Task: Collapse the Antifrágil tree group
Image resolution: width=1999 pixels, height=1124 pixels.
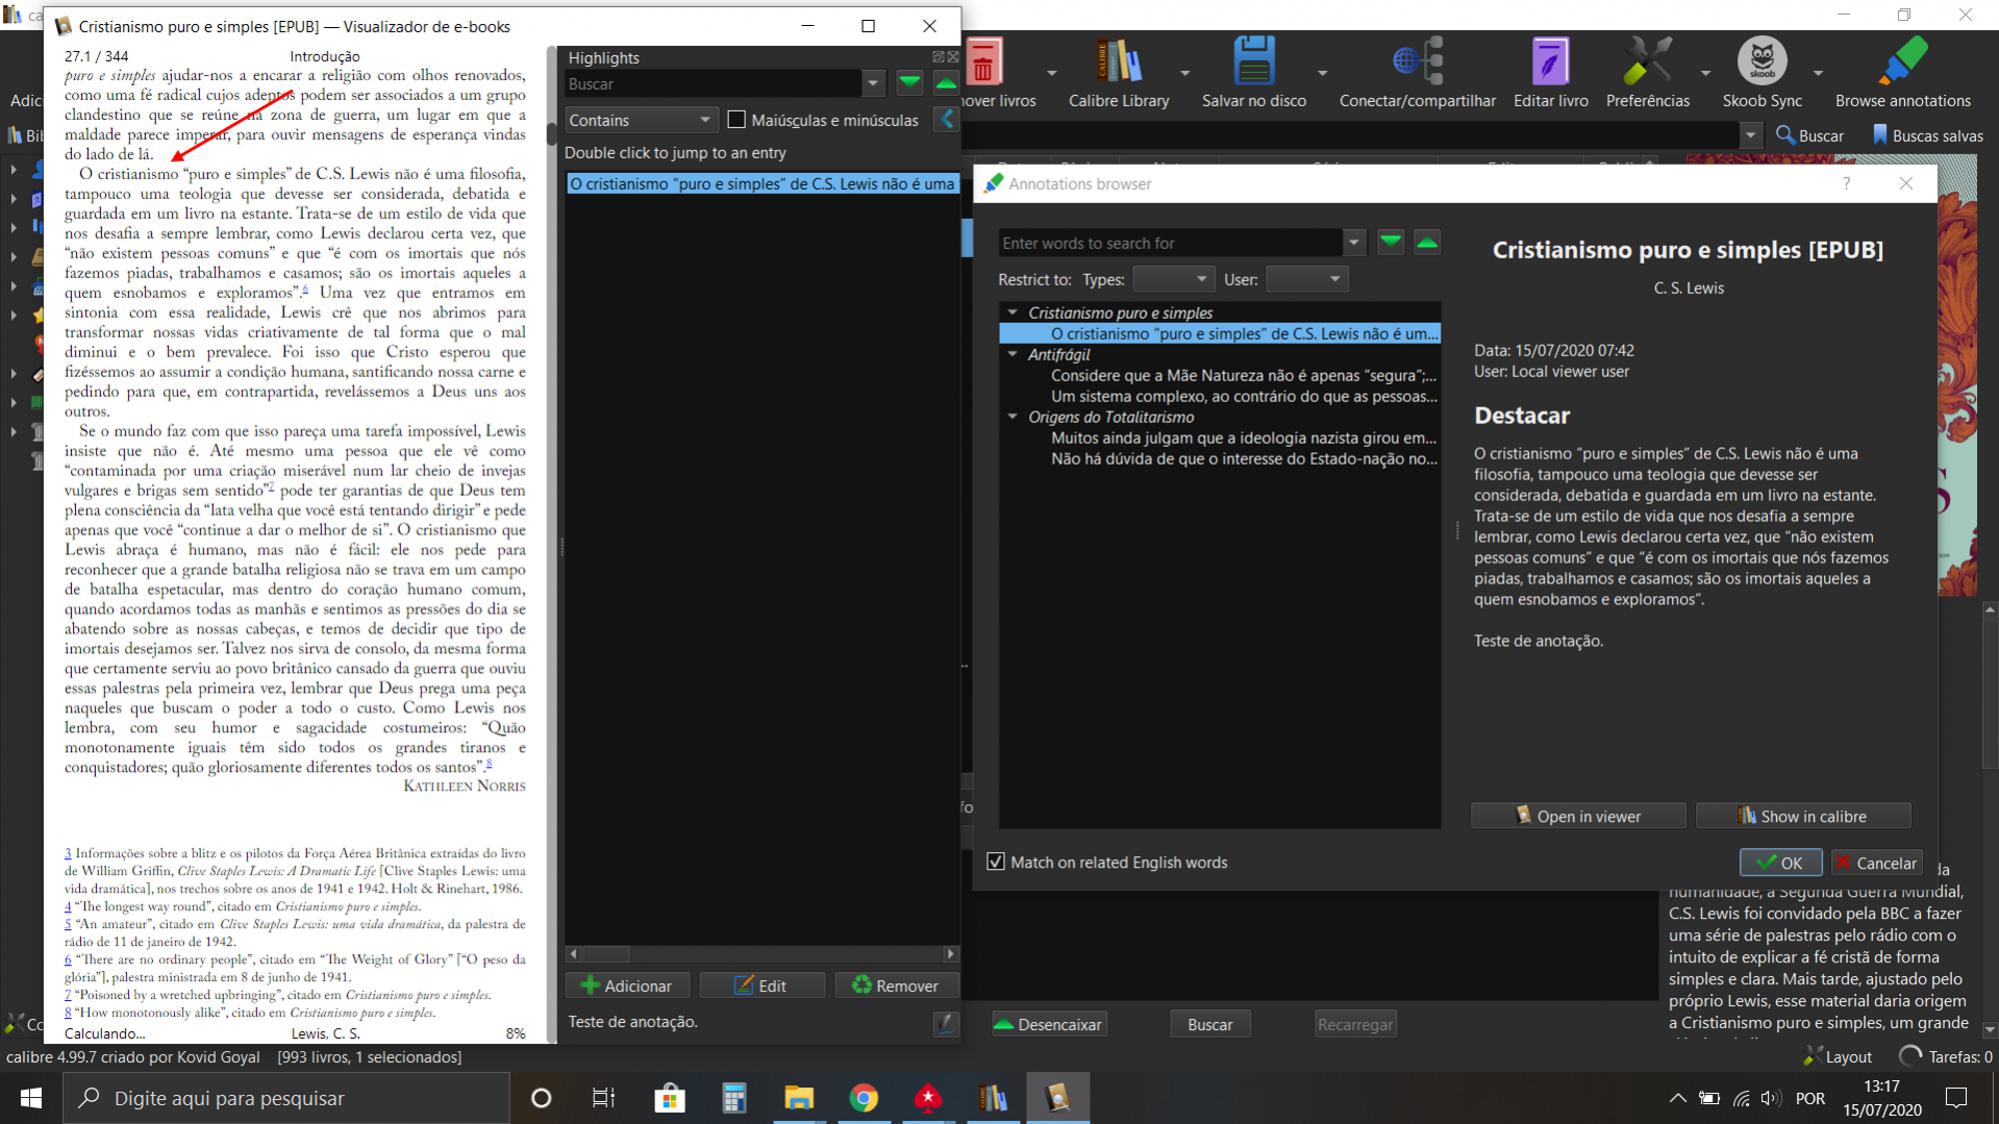Action: pyautogui.click(x=1013, y=354)
